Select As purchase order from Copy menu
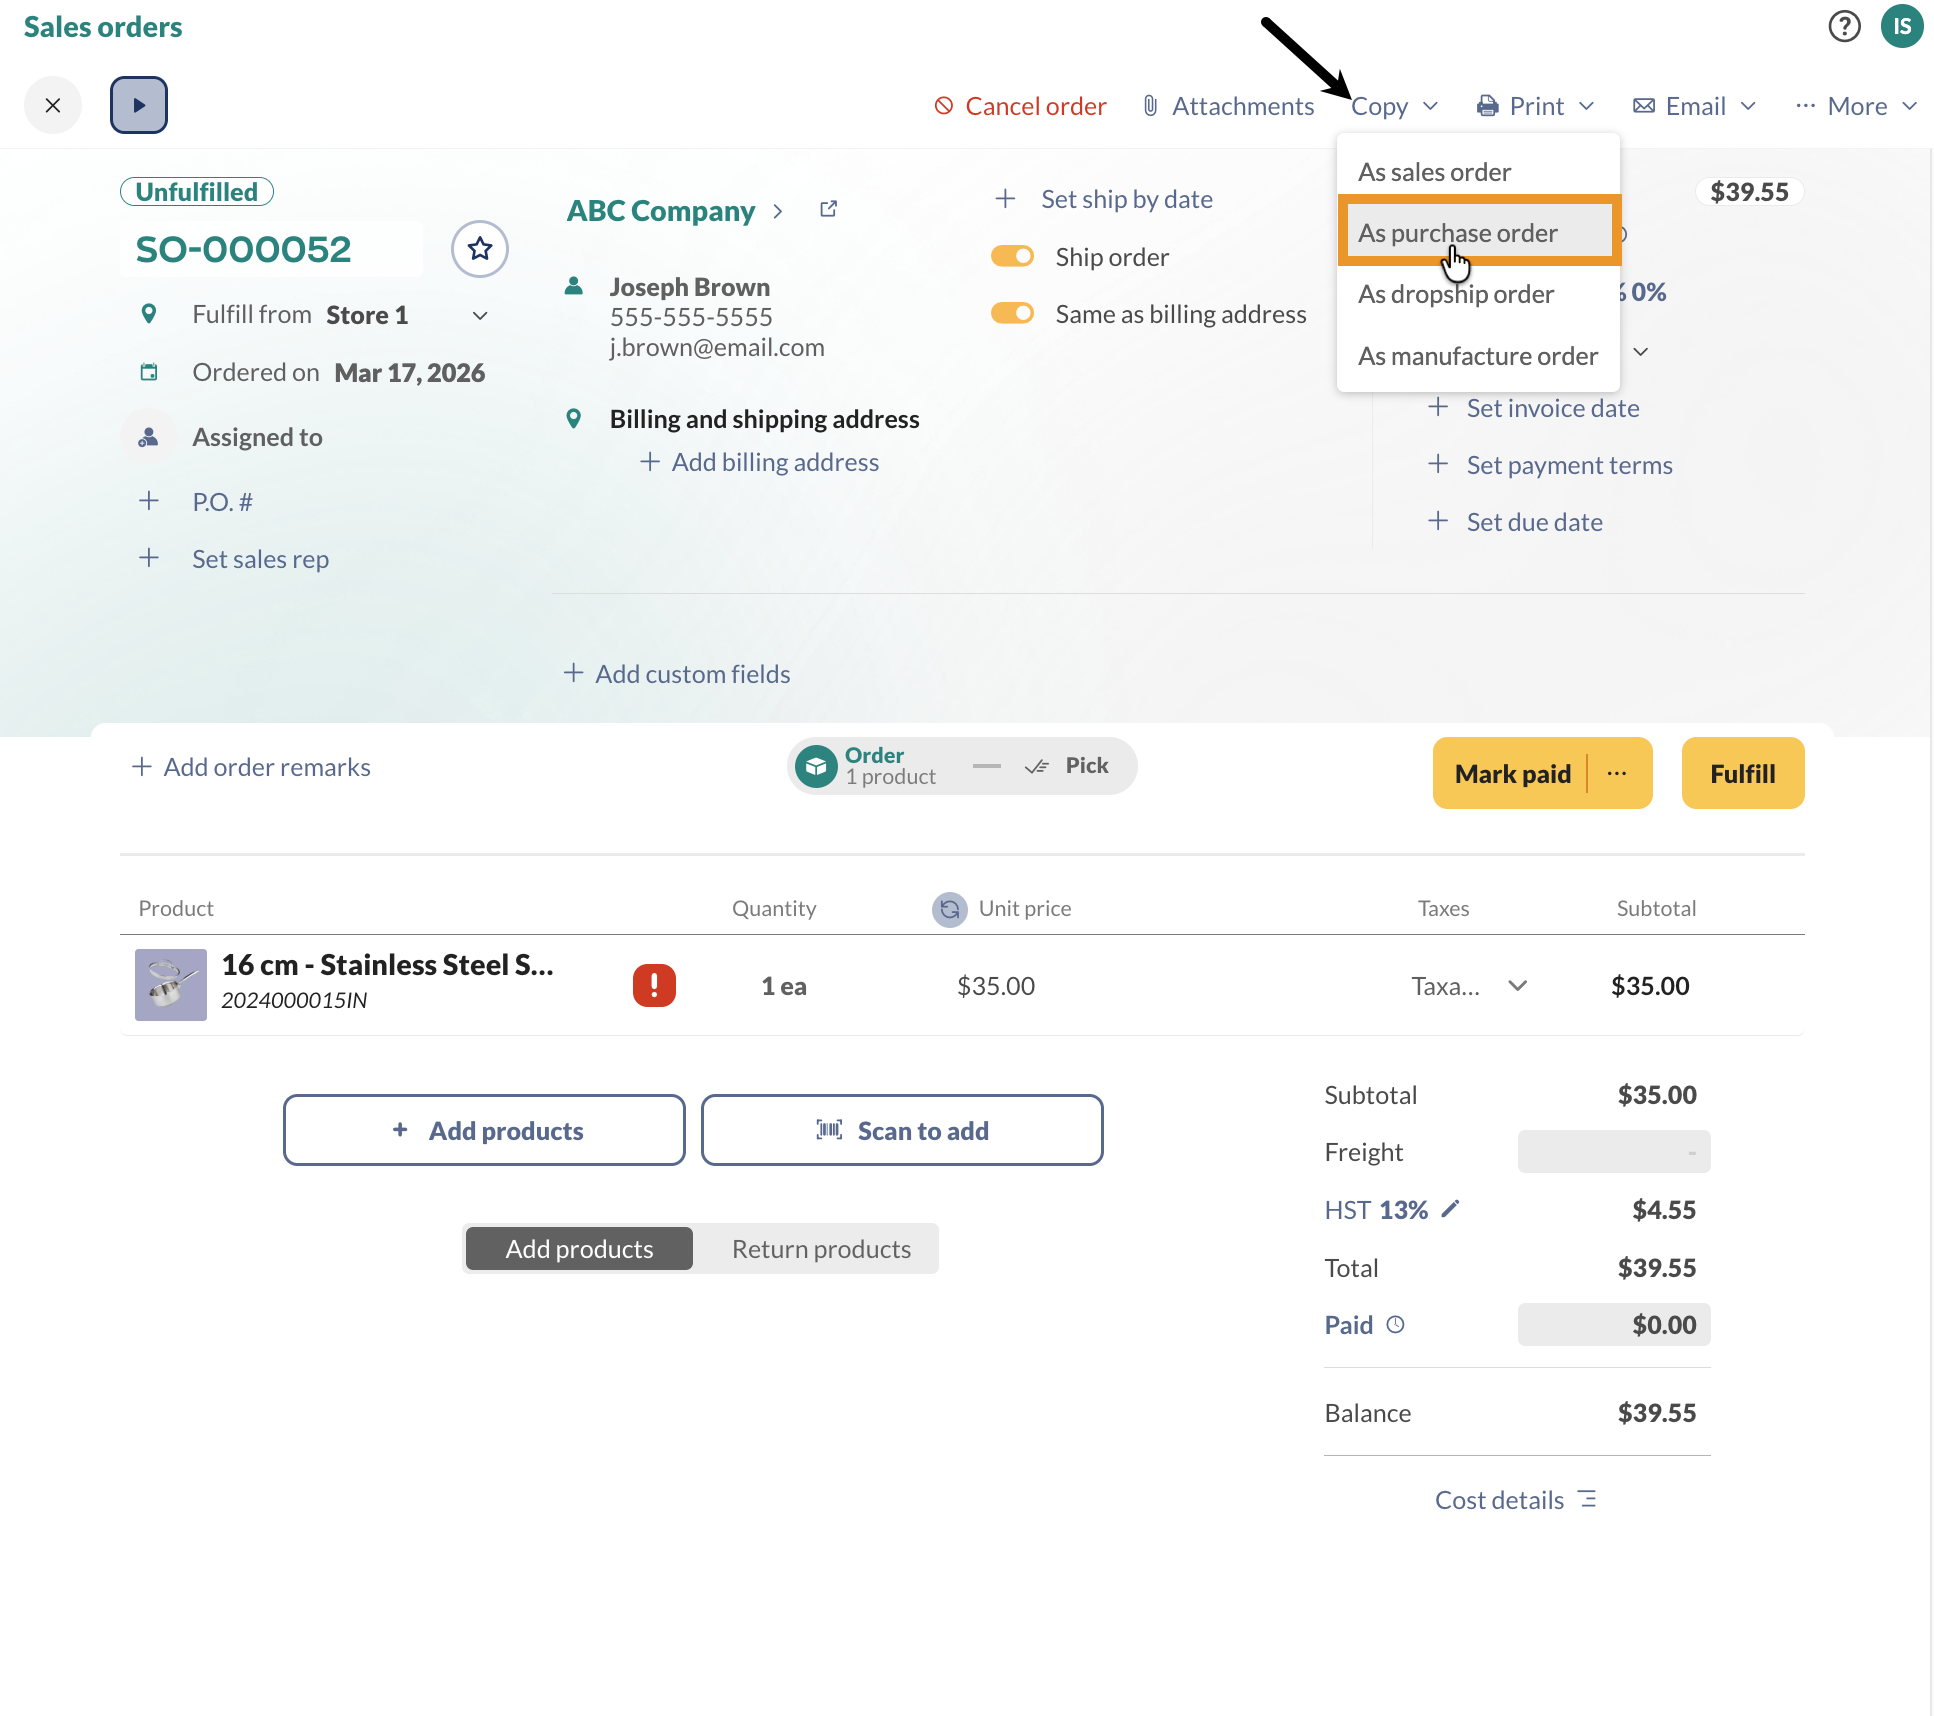Screen dimensions: 1934x1716 click(x=1457, y=233)
